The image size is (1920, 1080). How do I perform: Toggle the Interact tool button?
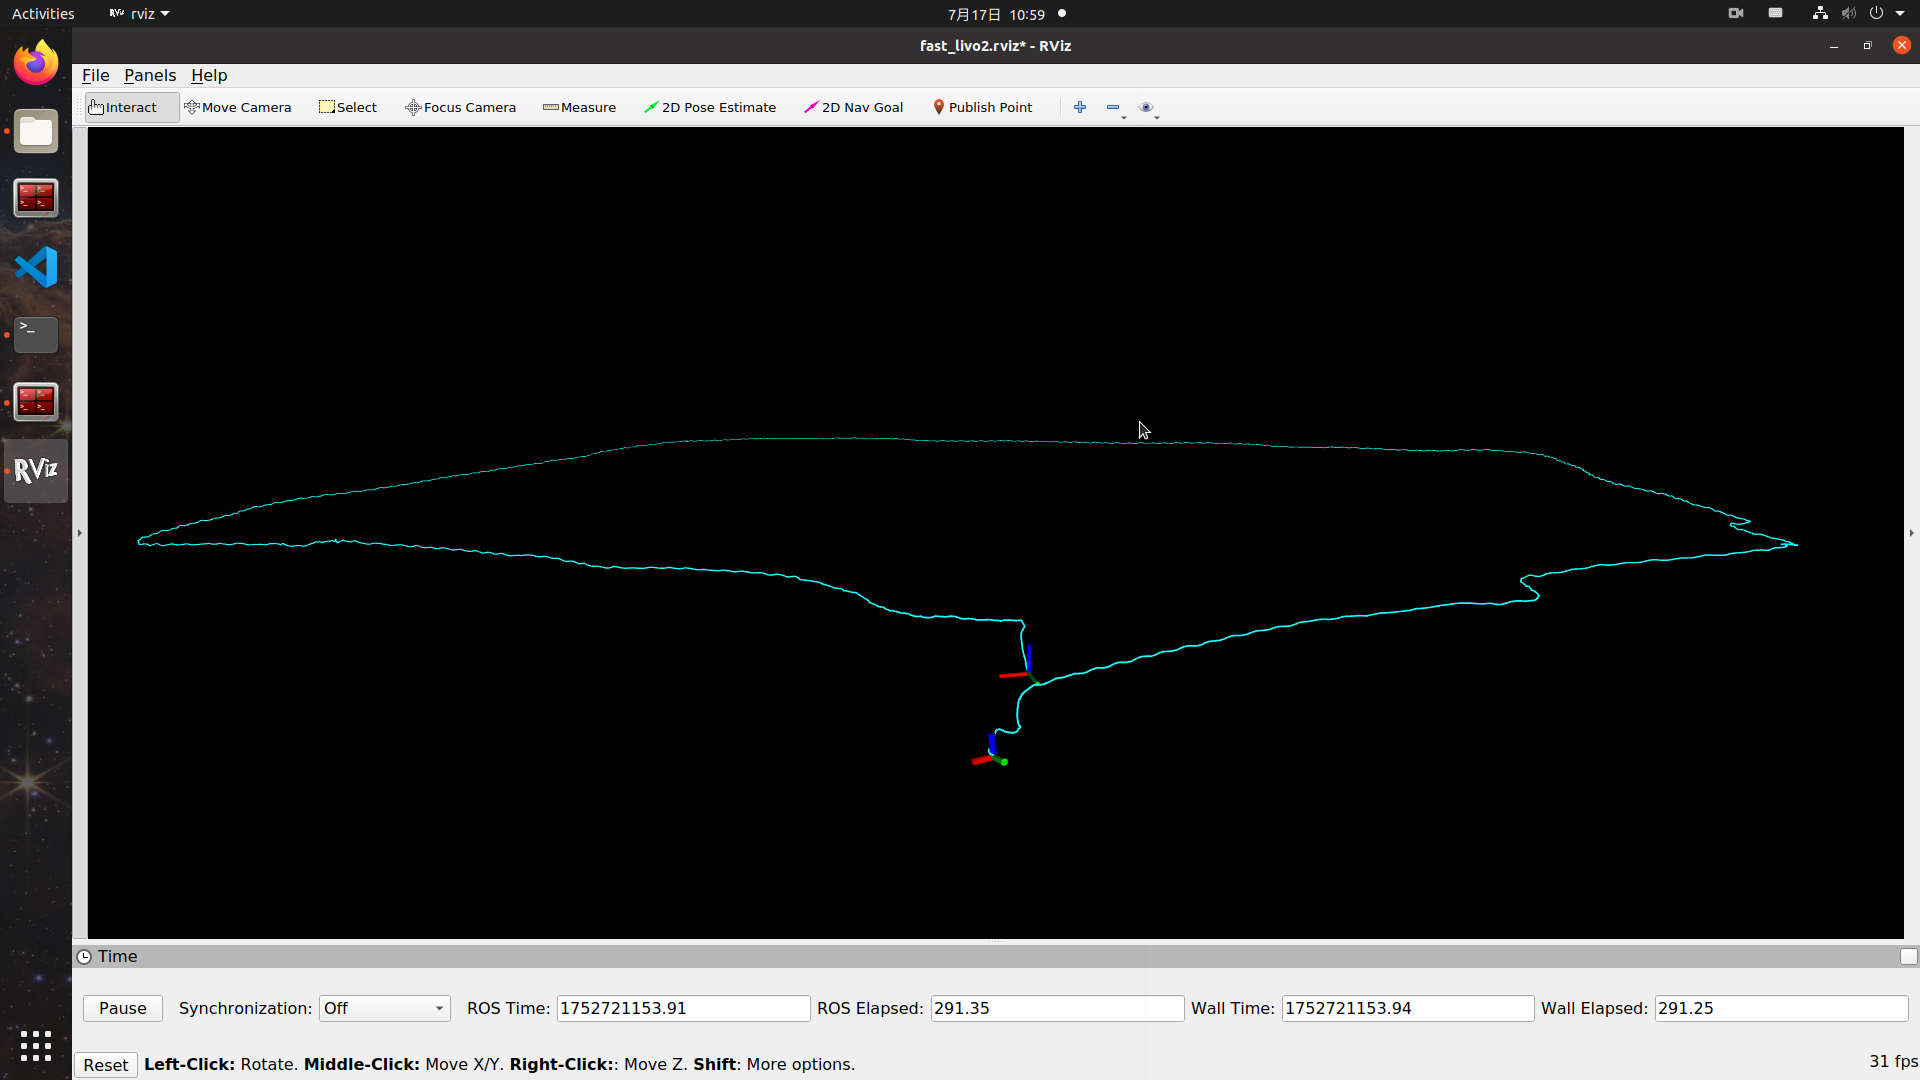tap(123, 107)
